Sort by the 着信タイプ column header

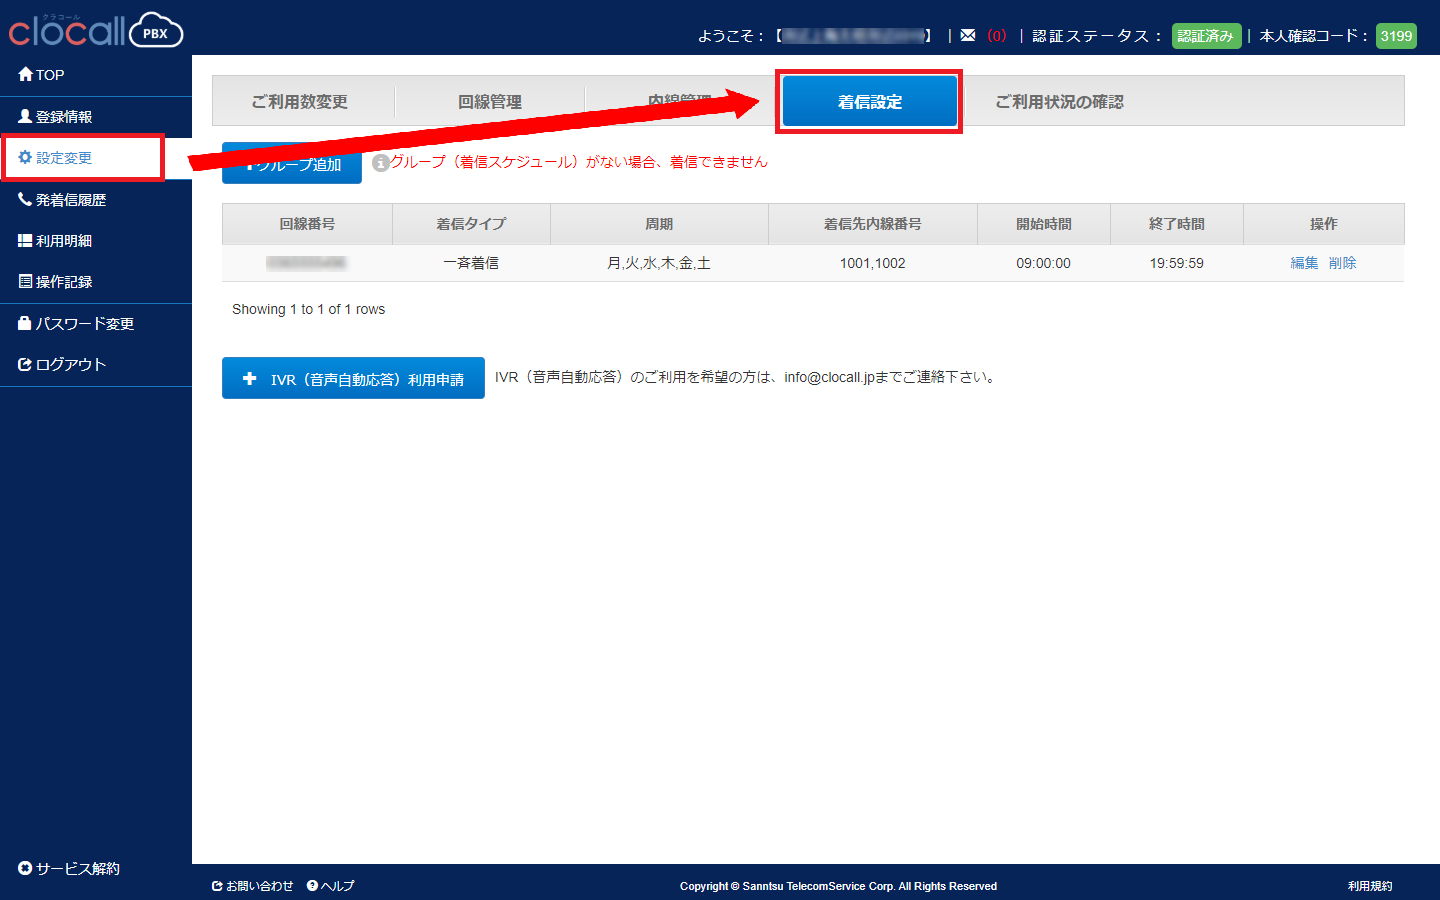(471, 224)
